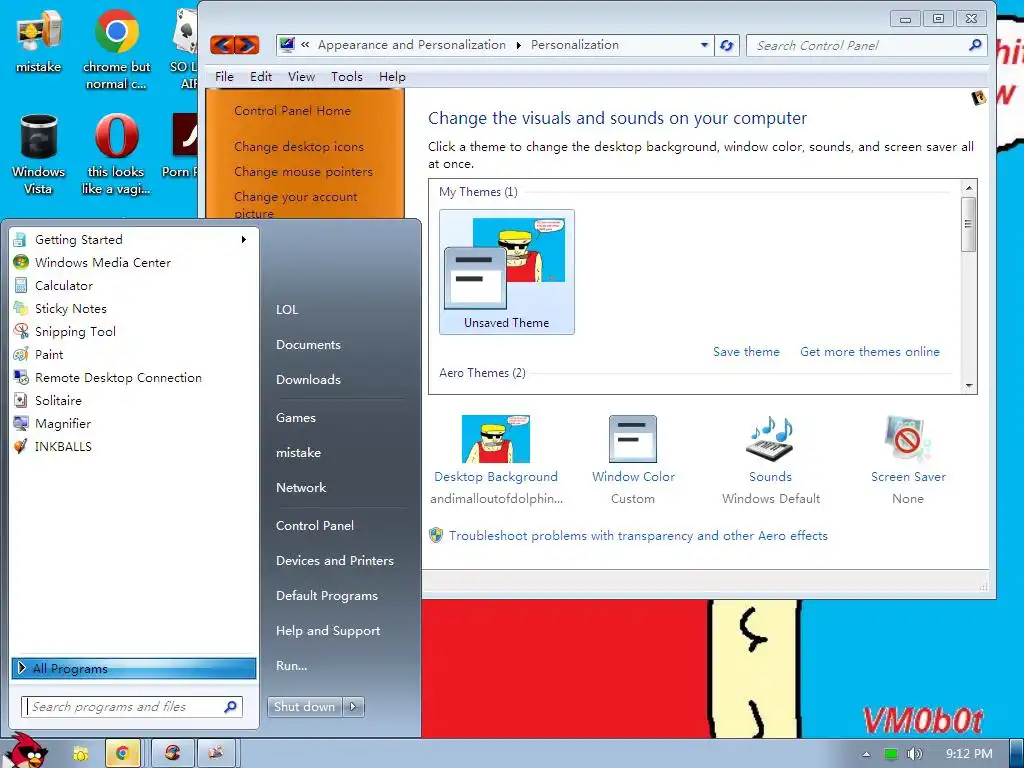Expand breadcrumb arrow after Appearance and Personalization
The width and height of the screenshot is (1024, 768).
(x=519, y=45)
